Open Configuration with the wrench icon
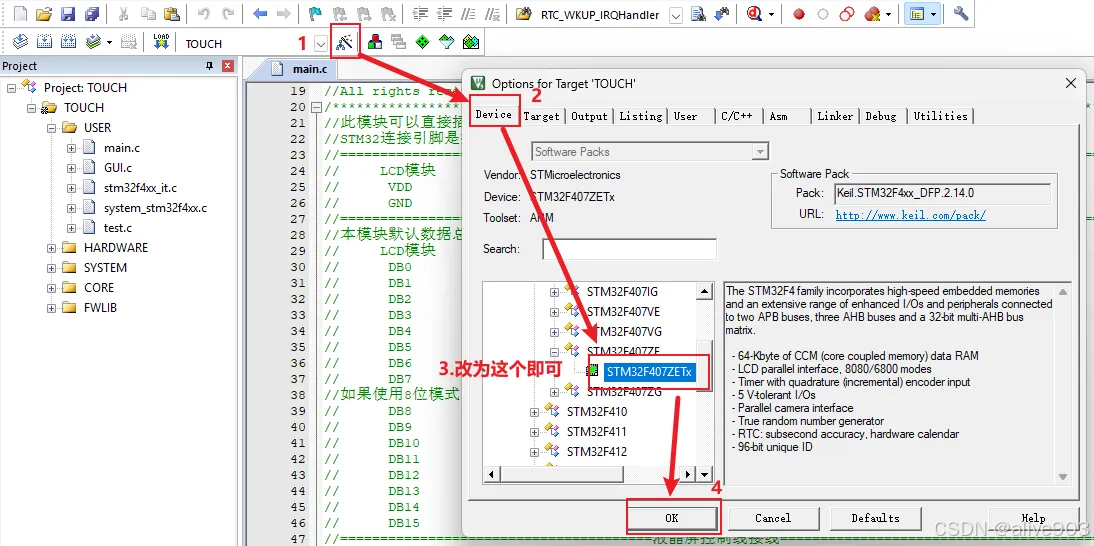 click(961, 13)
